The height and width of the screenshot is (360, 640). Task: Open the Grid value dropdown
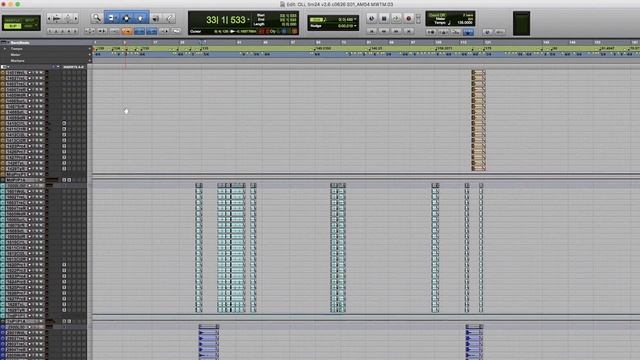[355, 19]
